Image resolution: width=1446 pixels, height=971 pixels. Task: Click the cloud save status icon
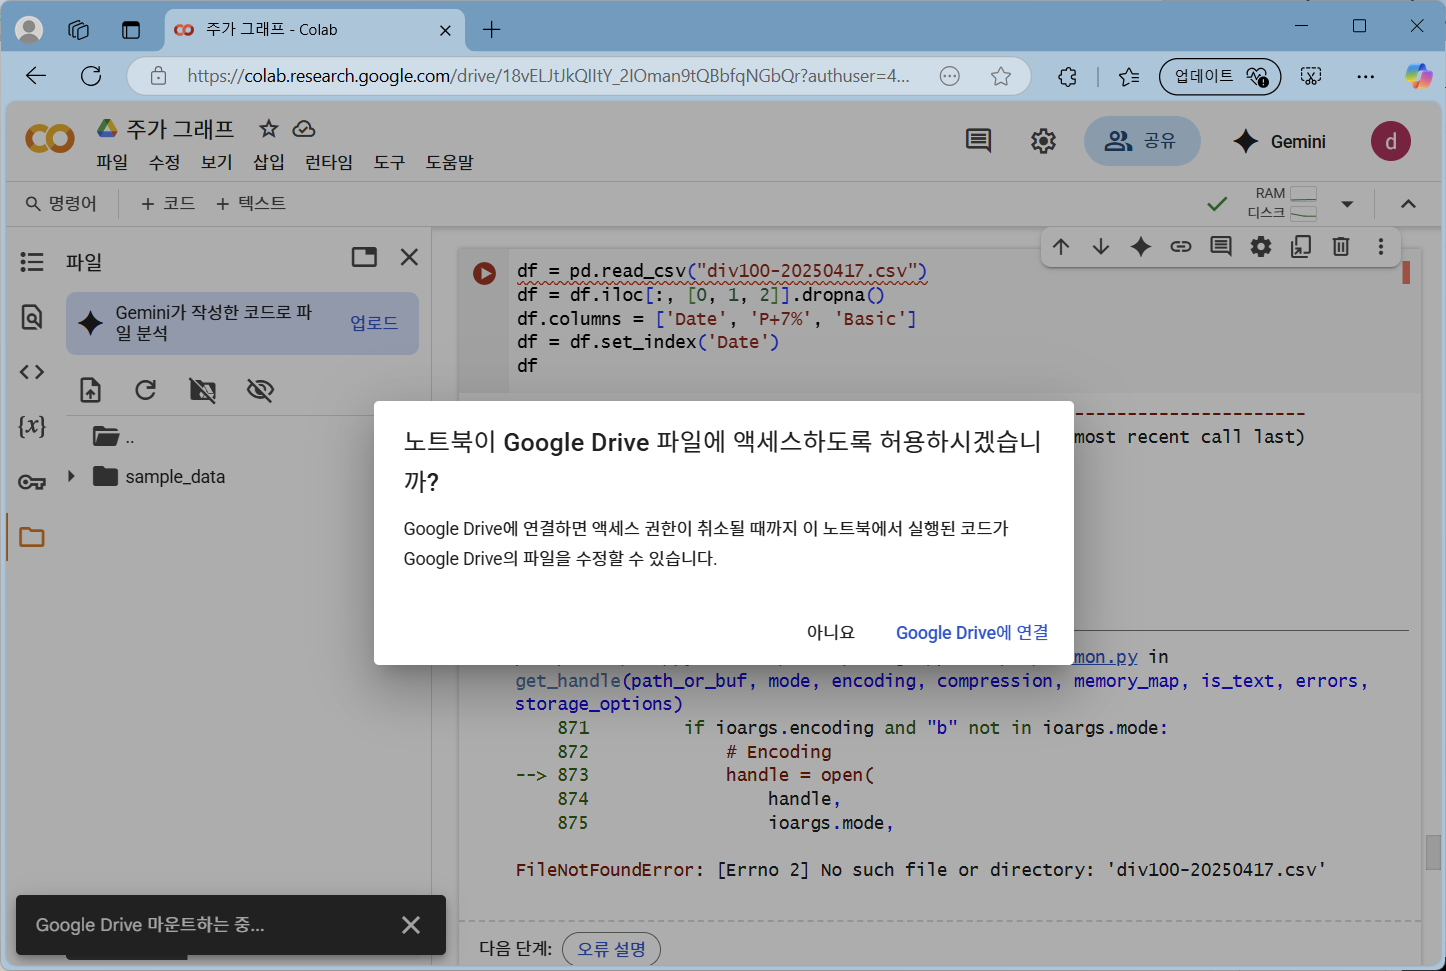(304, 129)
